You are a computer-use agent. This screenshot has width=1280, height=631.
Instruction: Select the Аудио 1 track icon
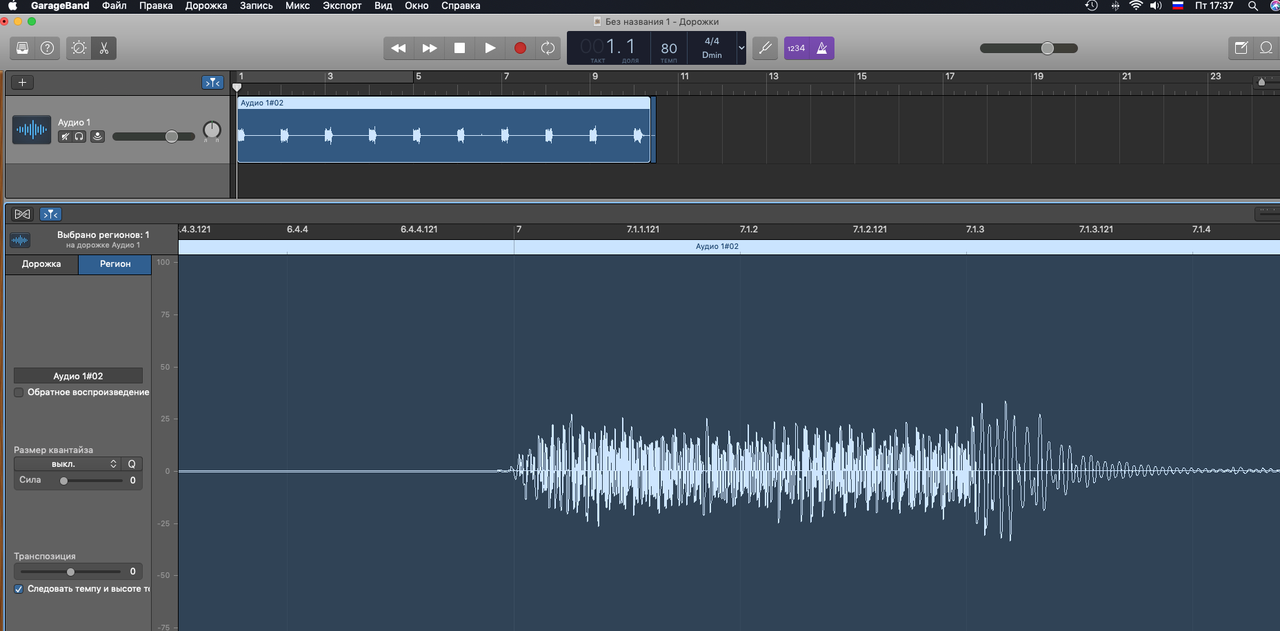click(x=32, y=130)
